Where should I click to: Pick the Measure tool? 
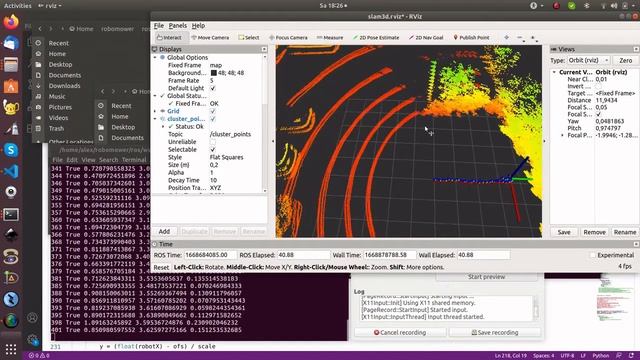point(330,38)
